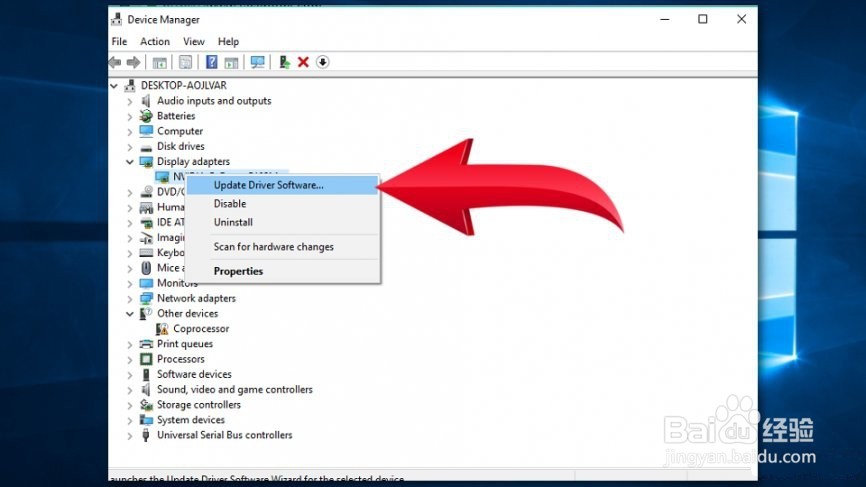
Task: Expand the Processors node
Action: pos(130,359)
